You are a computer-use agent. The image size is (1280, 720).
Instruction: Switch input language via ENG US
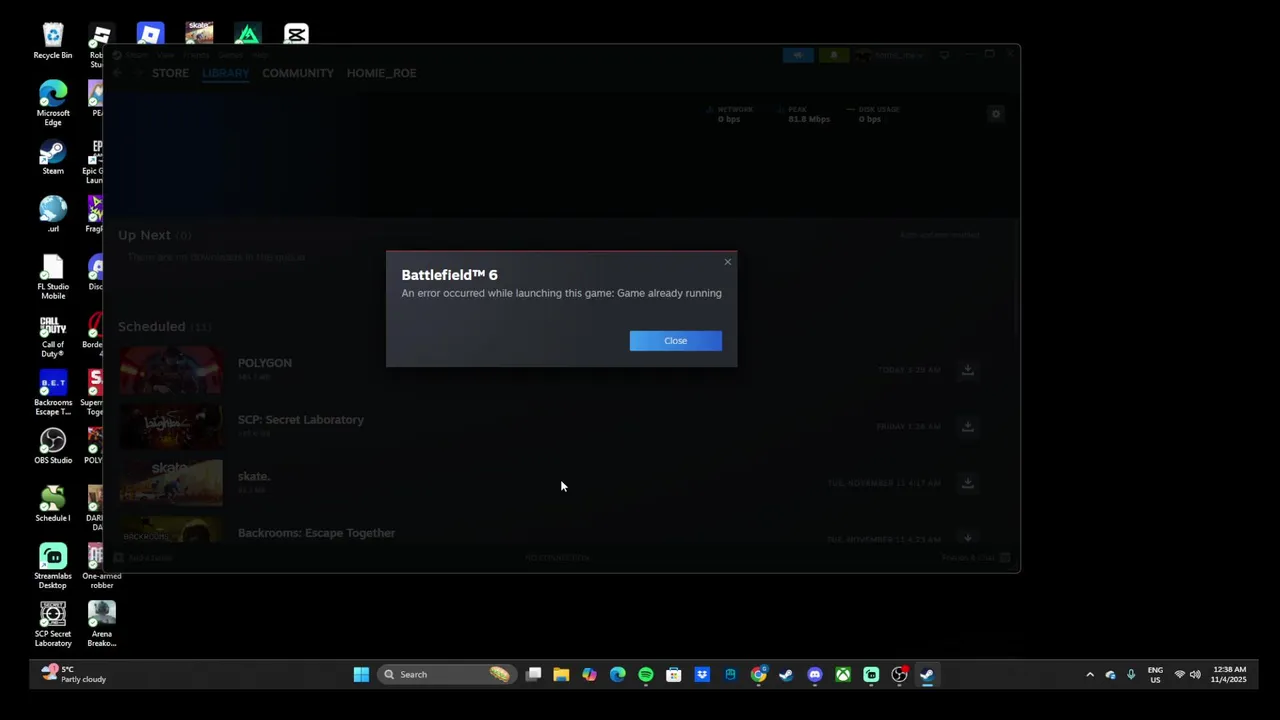(x=1155, y=675)
